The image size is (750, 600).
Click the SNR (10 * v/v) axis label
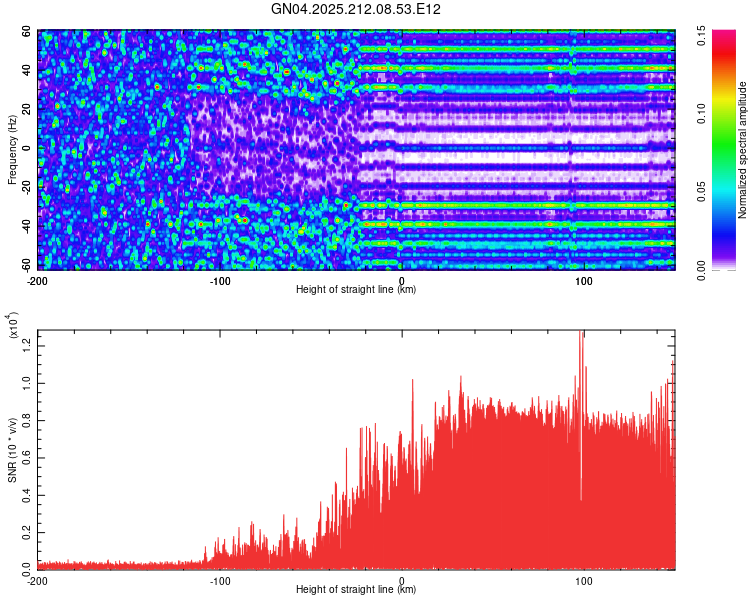[11, 450]
